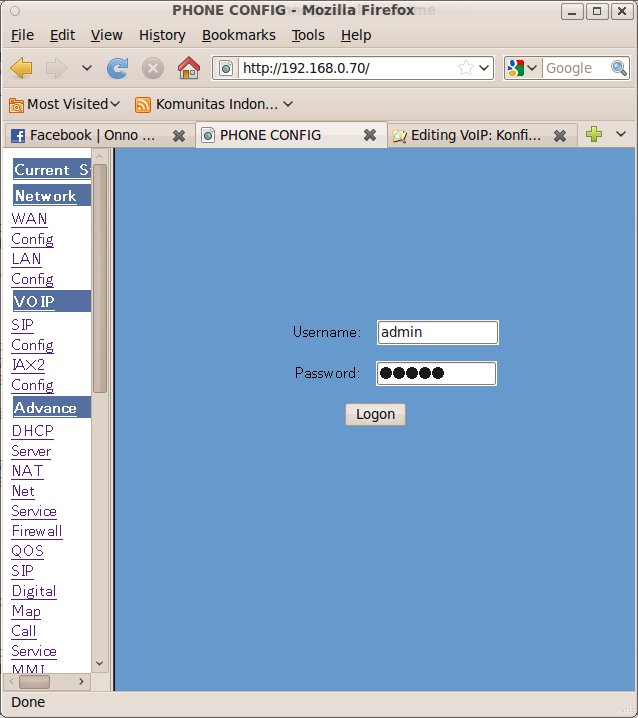The width and height of the screenshot is (638, 718).
Task: Close the Facebook tab
Action: [x=179, y=136]
